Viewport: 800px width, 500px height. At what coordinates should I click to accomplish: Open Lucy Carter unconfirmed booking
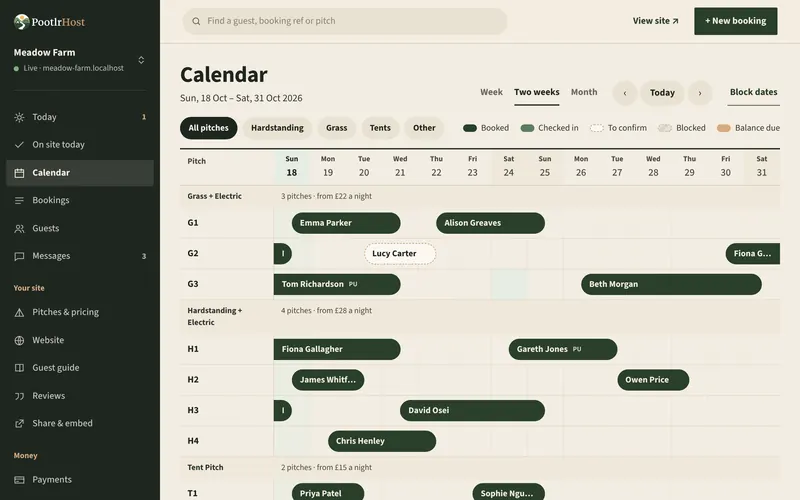400,254
